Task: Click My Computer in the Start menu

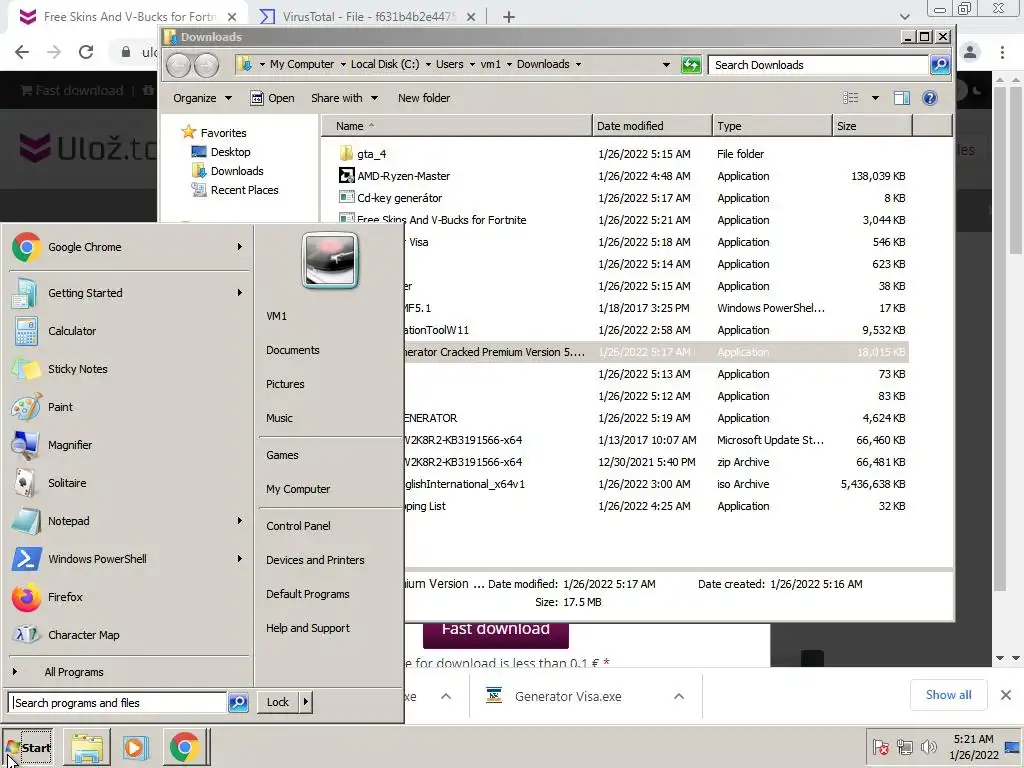Action: (298, 489)
